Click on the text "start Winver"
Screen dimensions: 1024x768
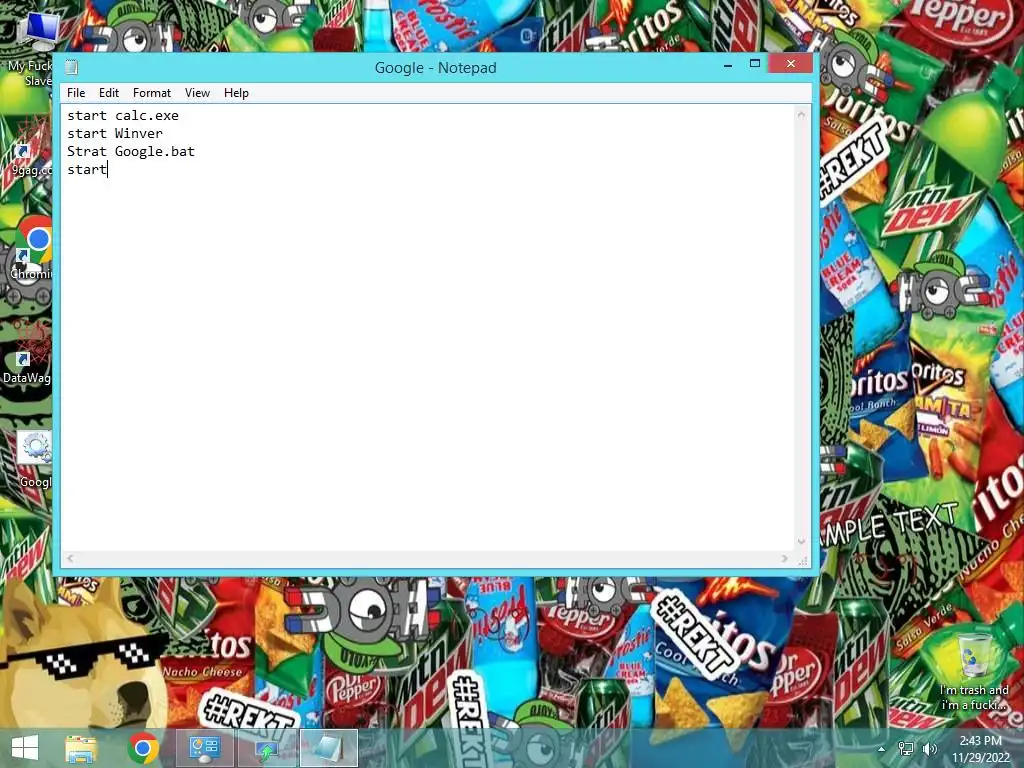[x=115, y=133]
